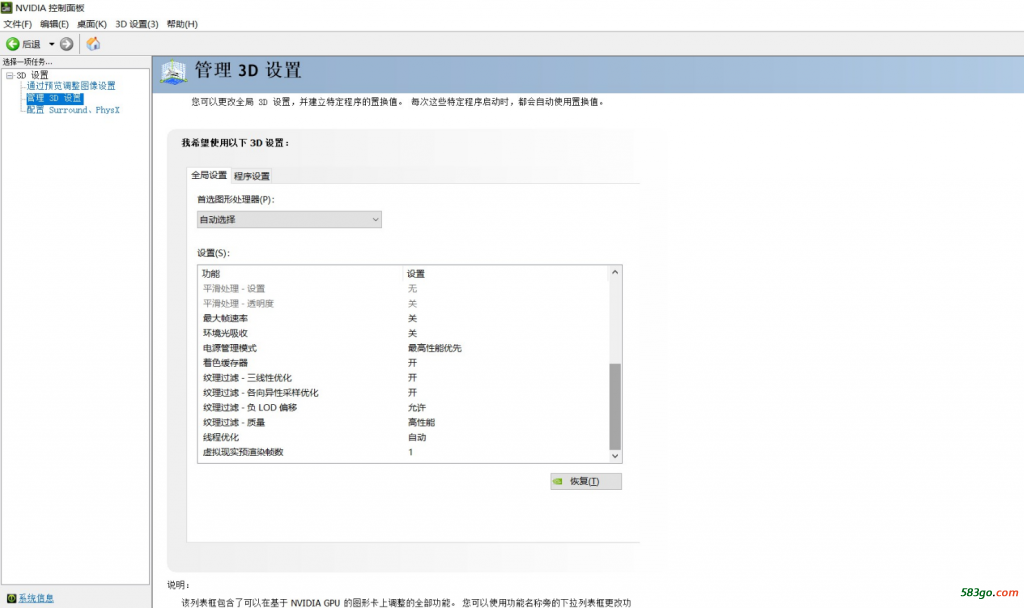Select the 环境光吸收 row

coord(403,333)
